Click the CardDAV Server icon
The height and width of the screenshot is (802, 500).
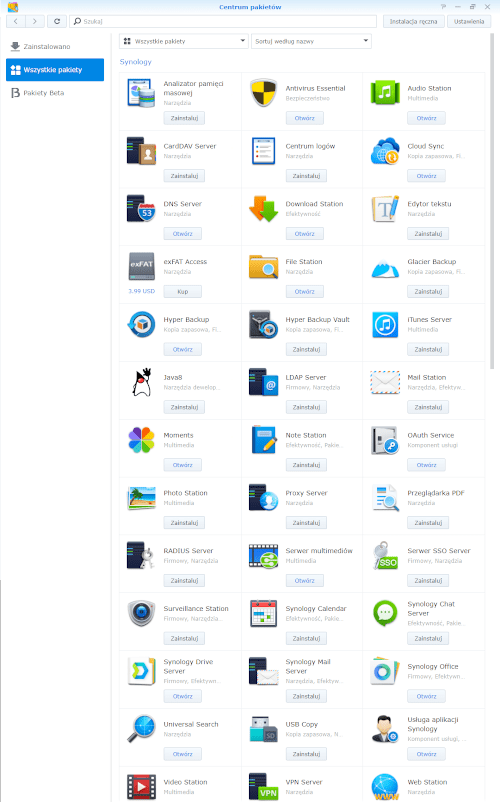tap(141, 150)
